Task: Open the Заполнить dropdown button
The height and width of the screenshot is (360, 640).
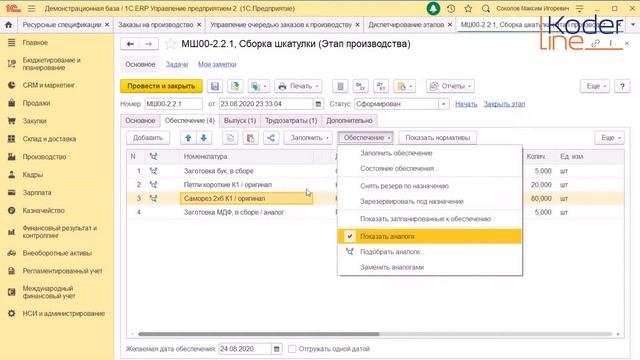Action: pyautogui.click(x=308, y=138)
